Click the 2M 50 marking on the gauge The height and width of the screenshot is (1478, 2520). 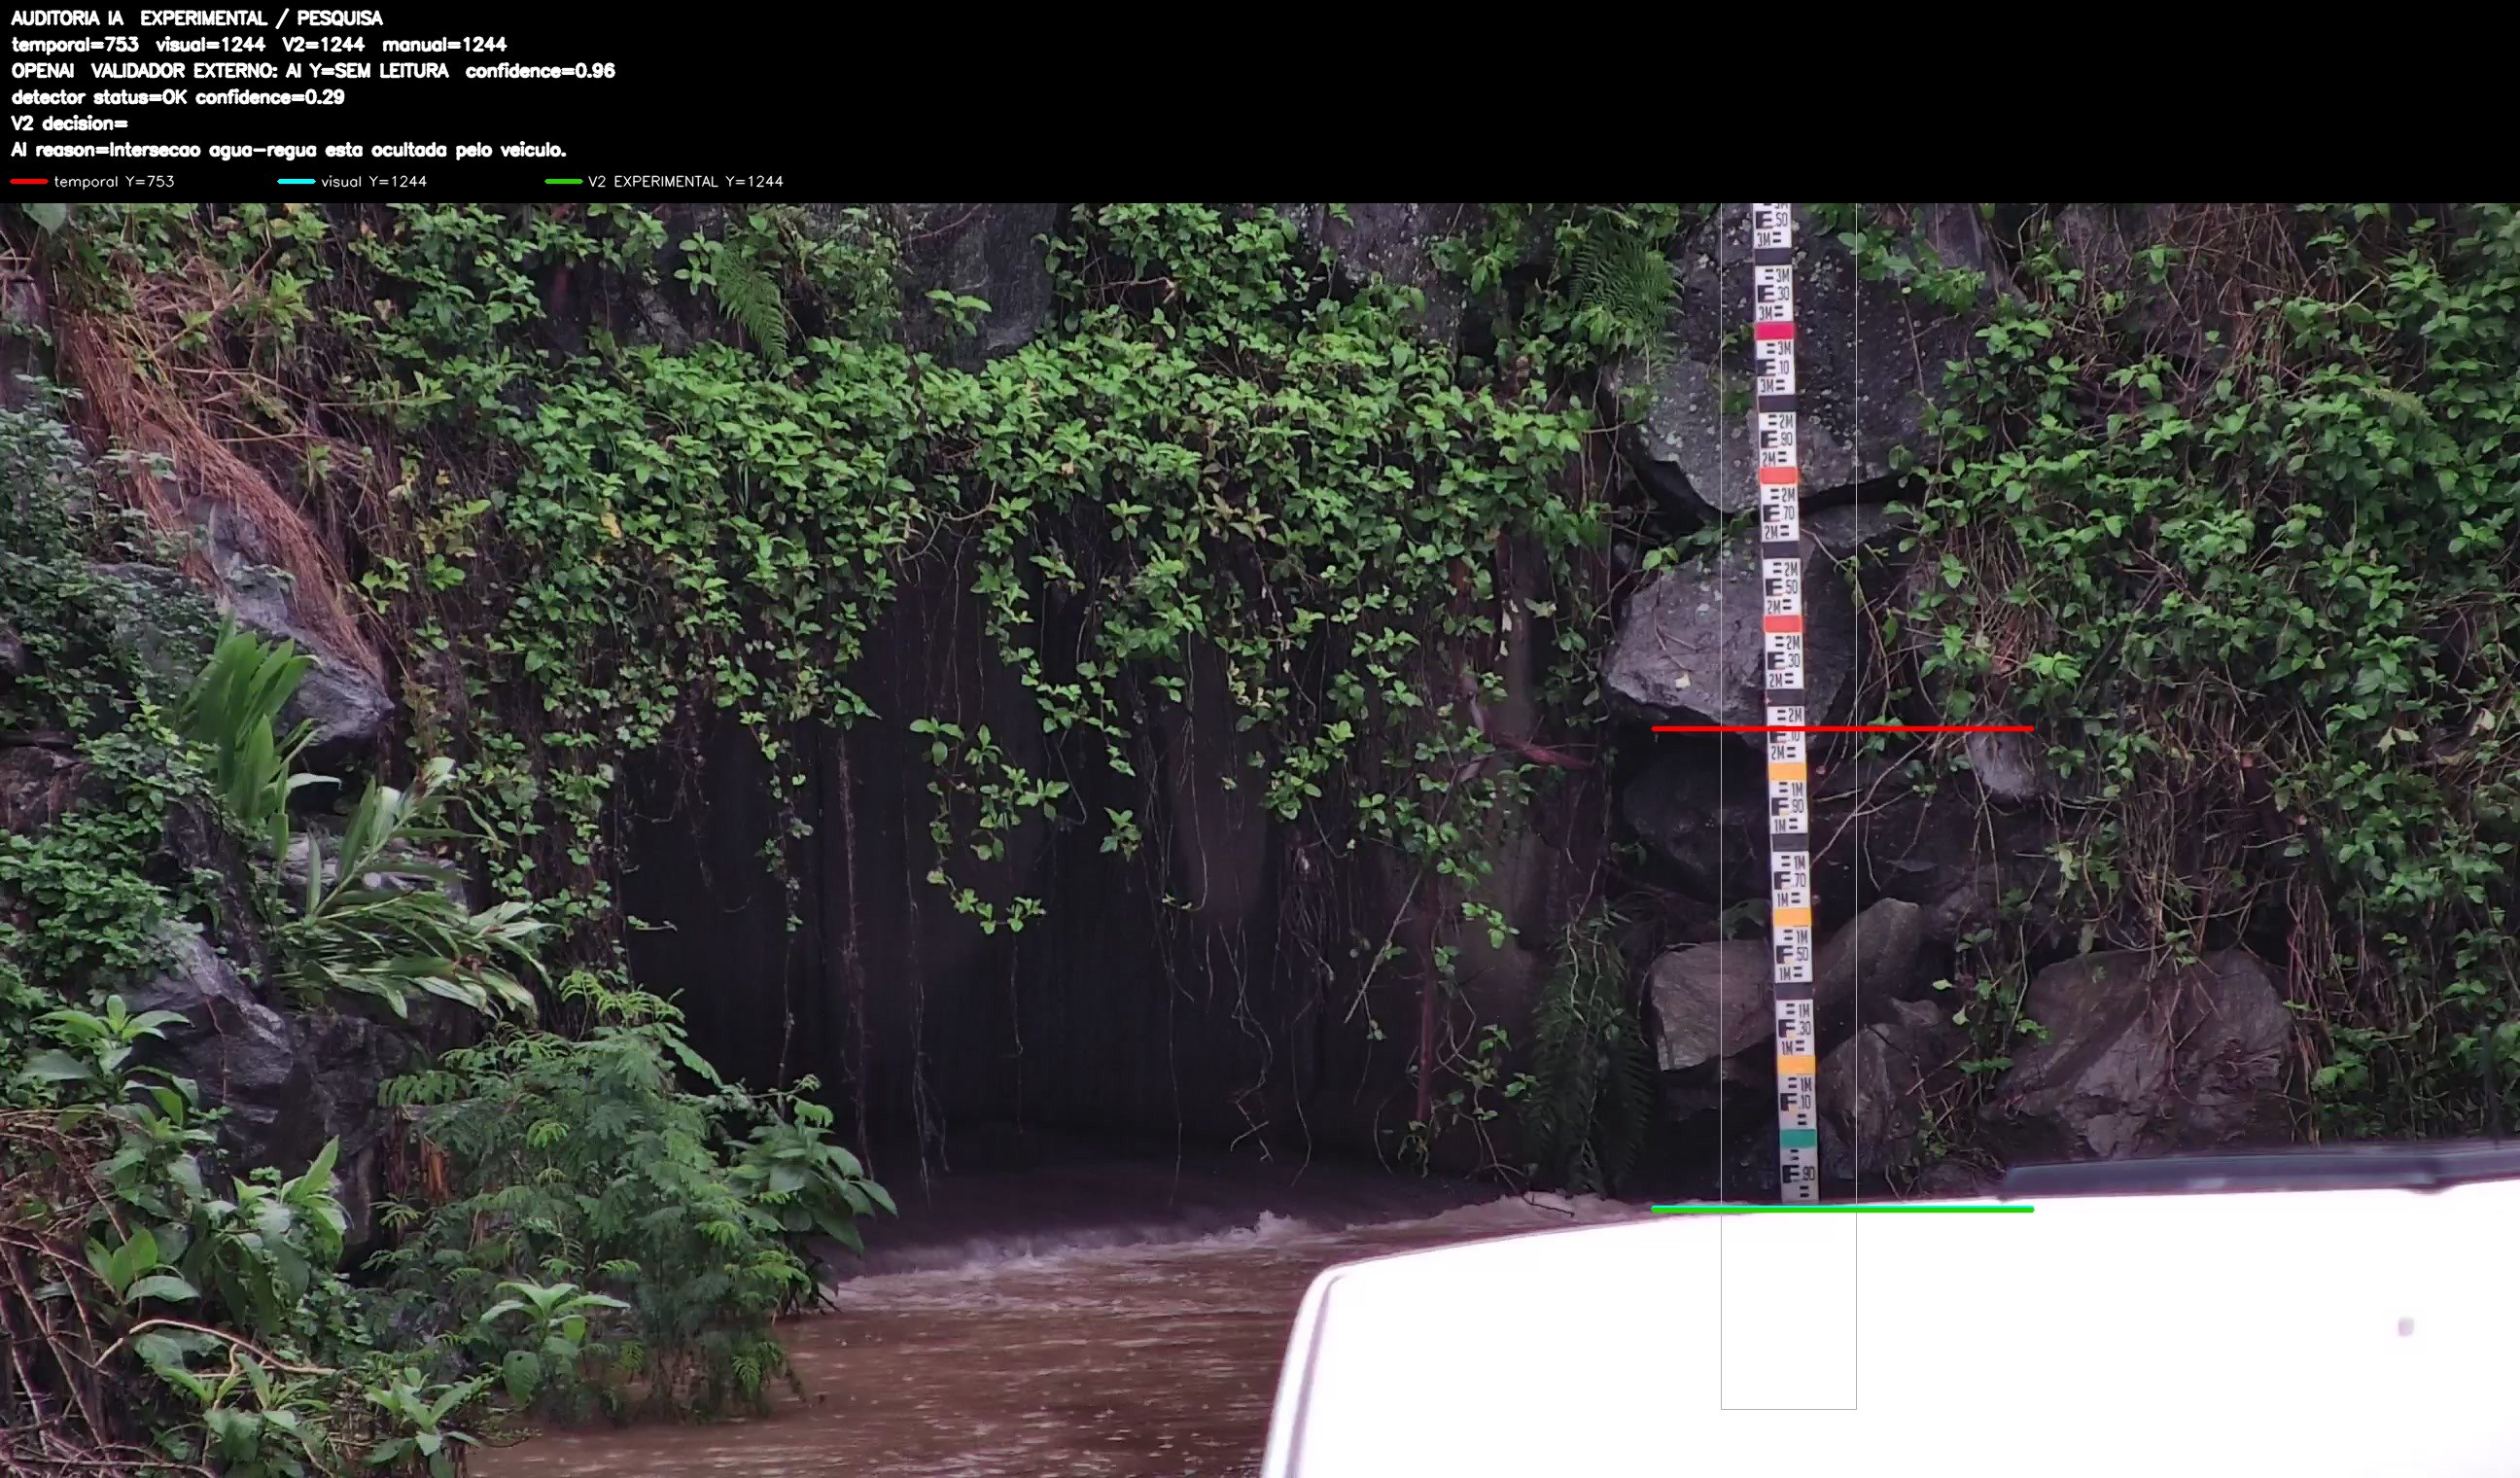(1781, 588)
